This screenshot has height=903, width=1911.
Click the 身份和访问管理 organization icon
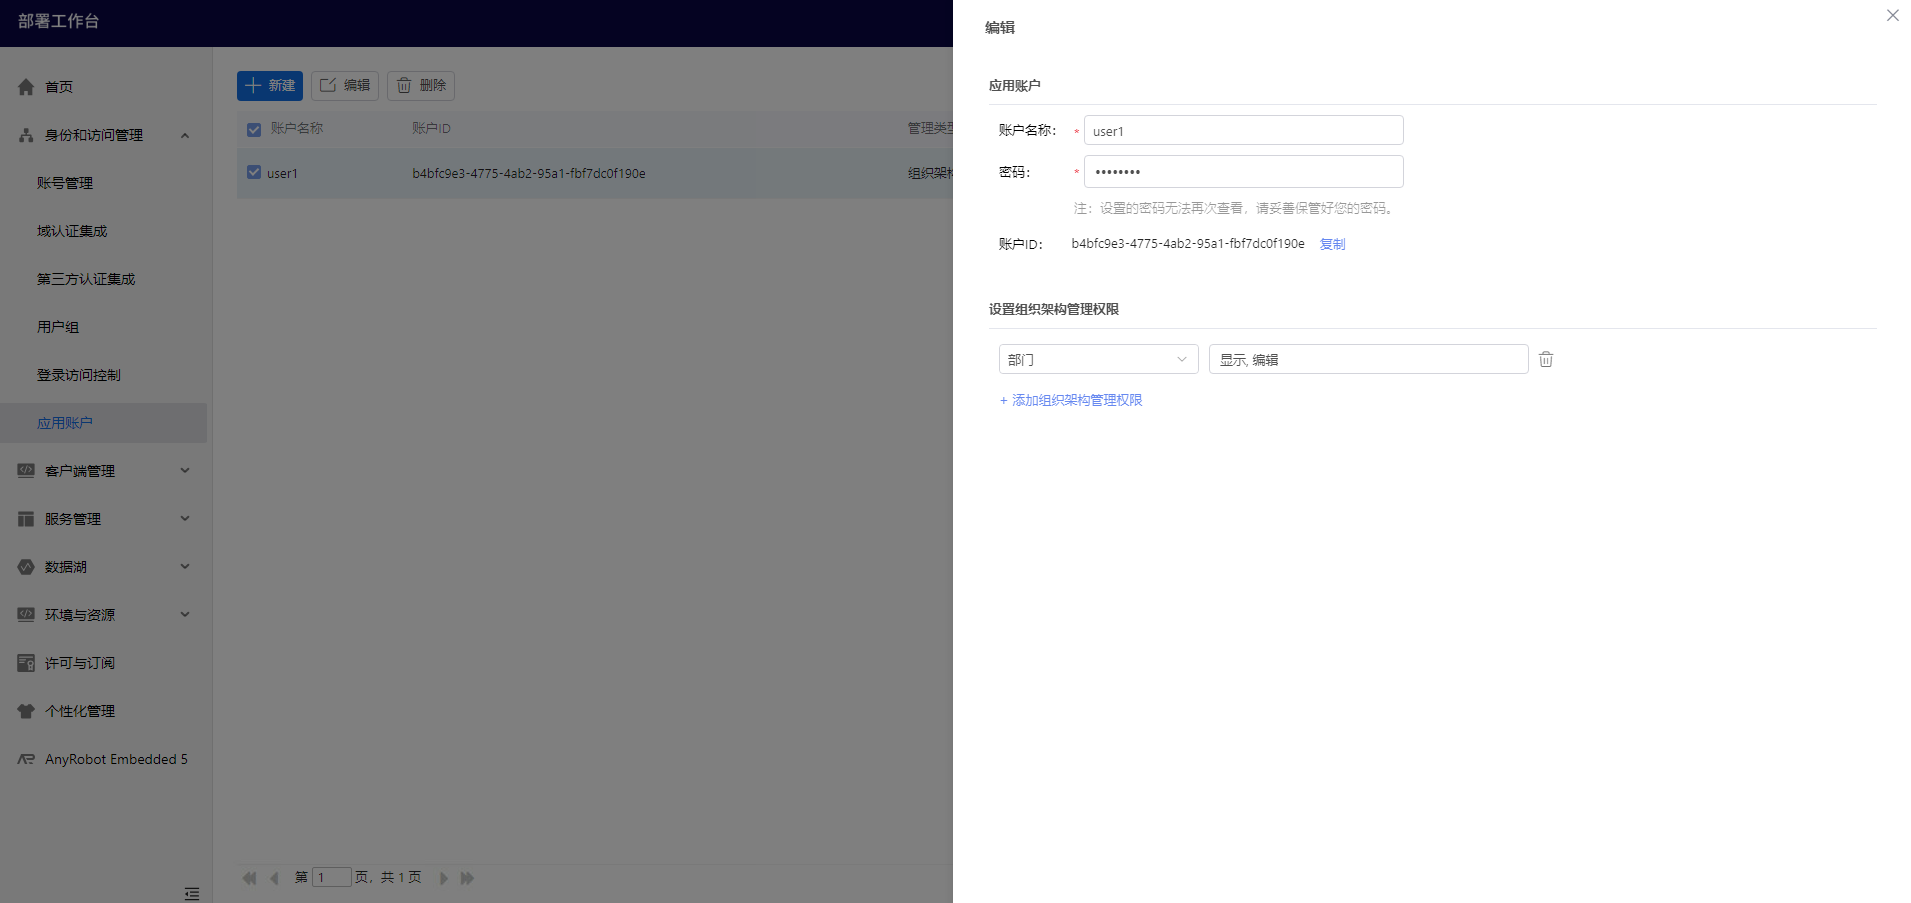26,135
